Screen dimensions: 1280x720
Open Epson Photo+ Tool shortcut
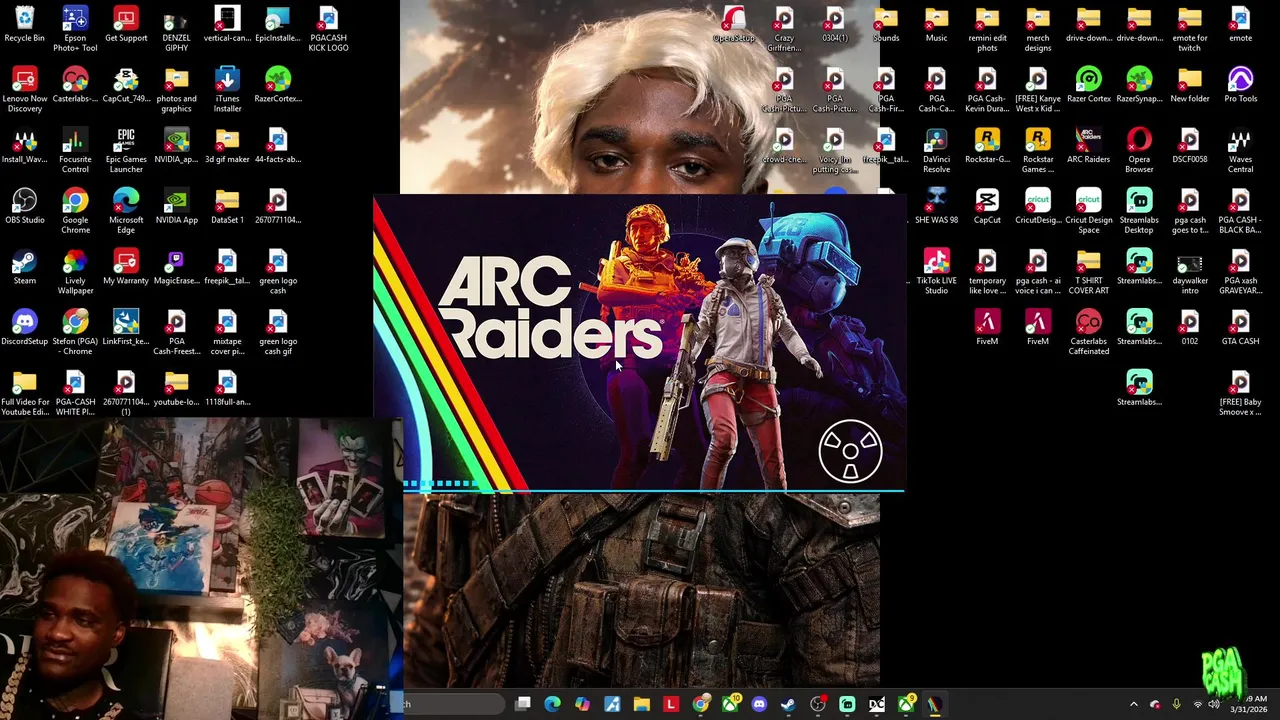coord(75,29)
